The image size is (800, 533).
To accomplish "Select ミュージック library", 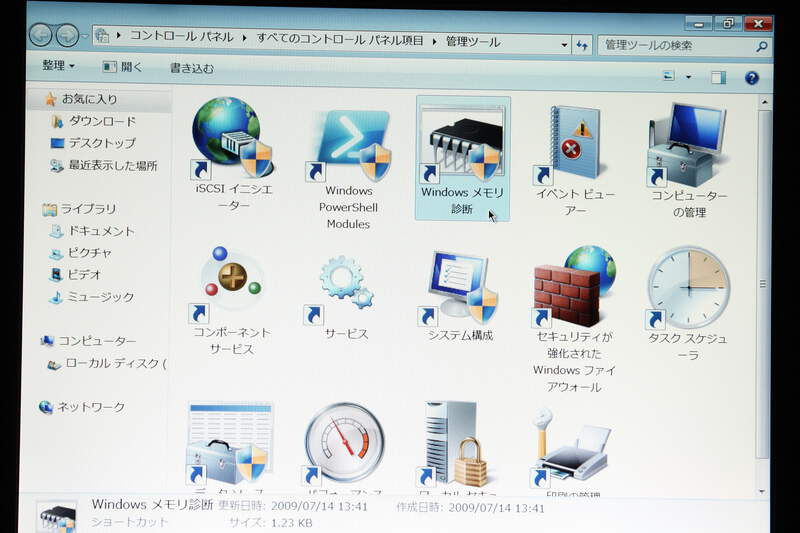I will (x=92, y=297).
